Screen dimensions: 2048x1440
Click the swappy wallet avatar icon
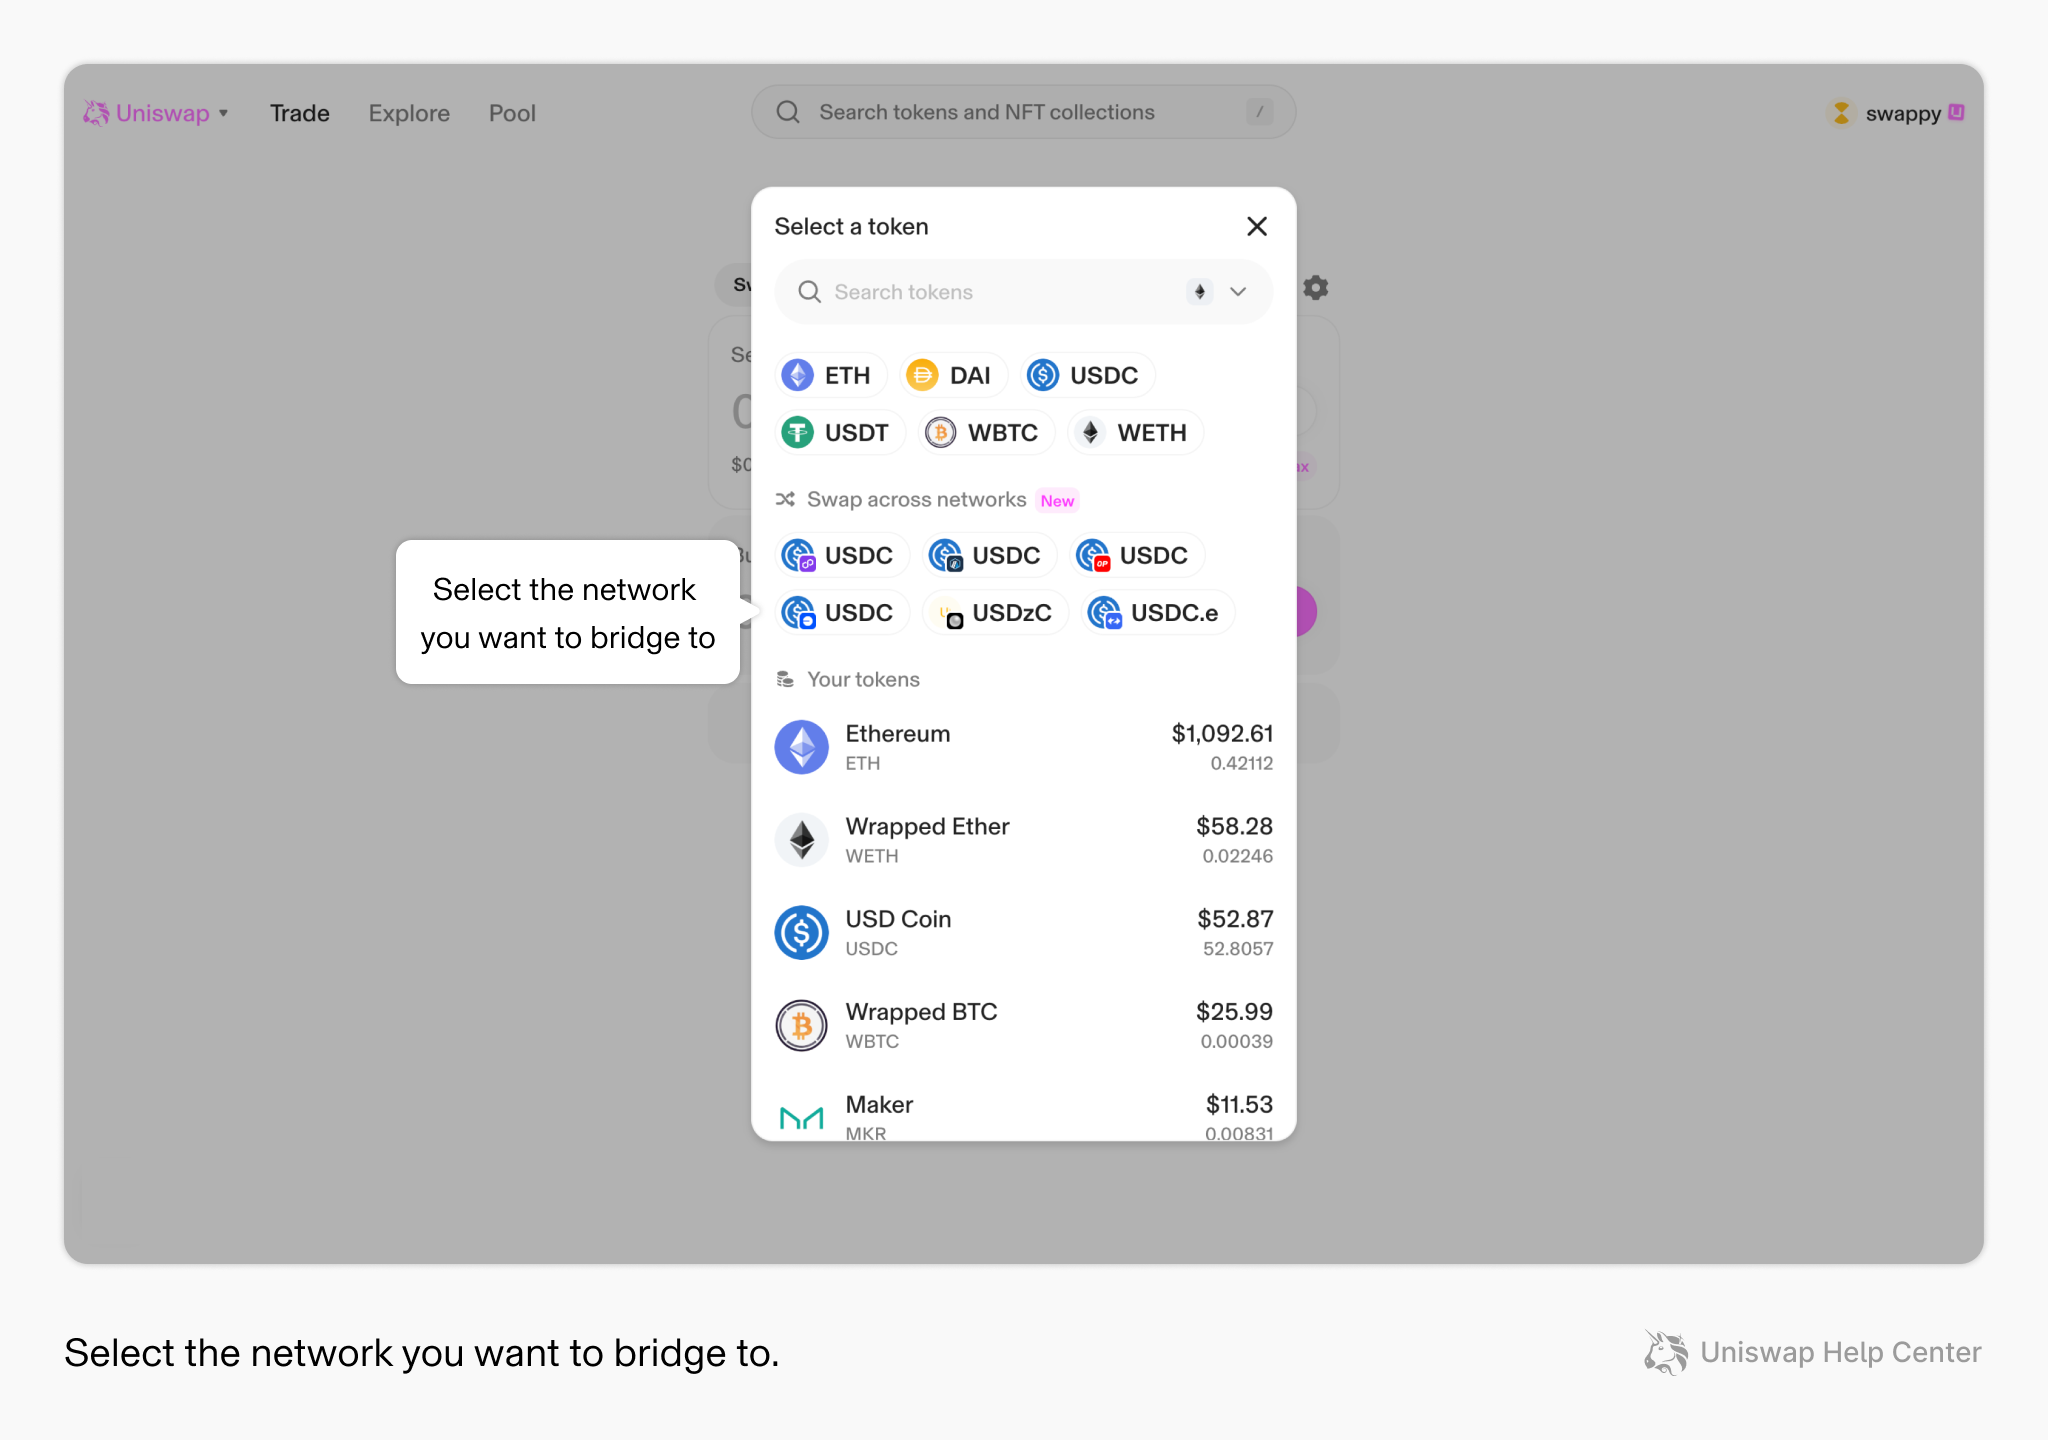click(1840, 113)
